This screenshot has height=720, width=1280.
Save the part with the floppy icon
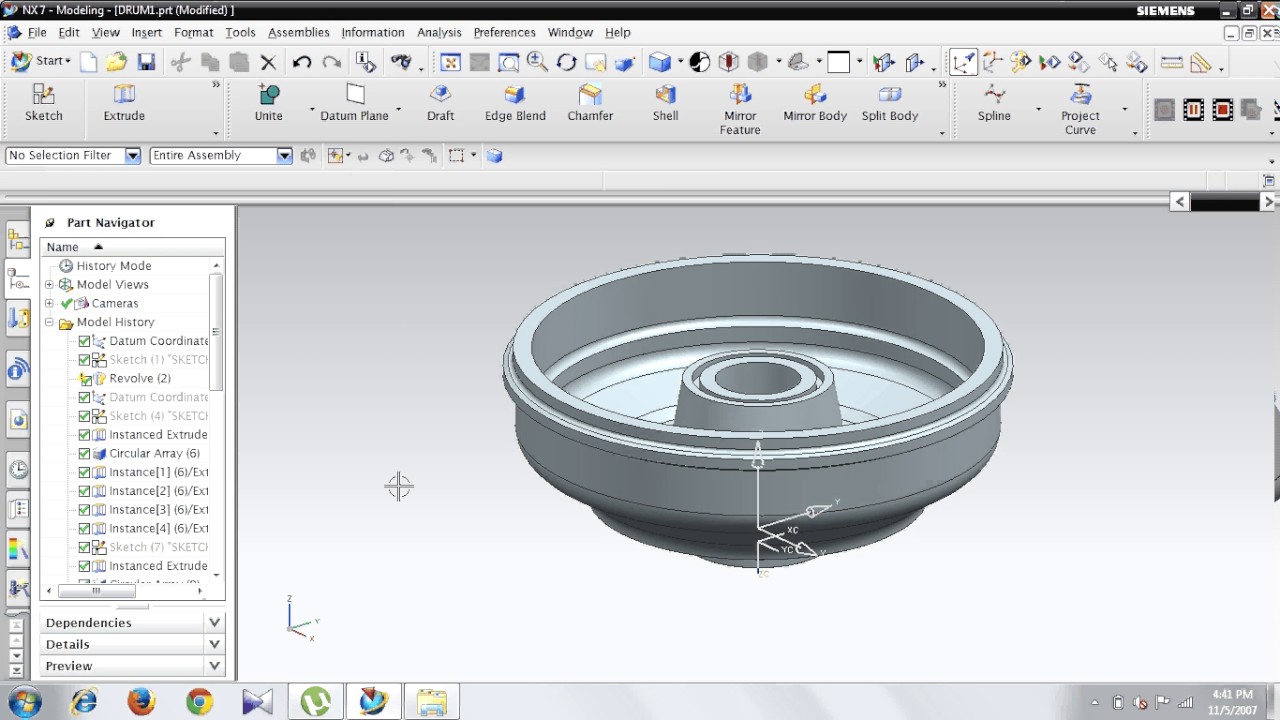pyautogui.click(x=146, y=62)
